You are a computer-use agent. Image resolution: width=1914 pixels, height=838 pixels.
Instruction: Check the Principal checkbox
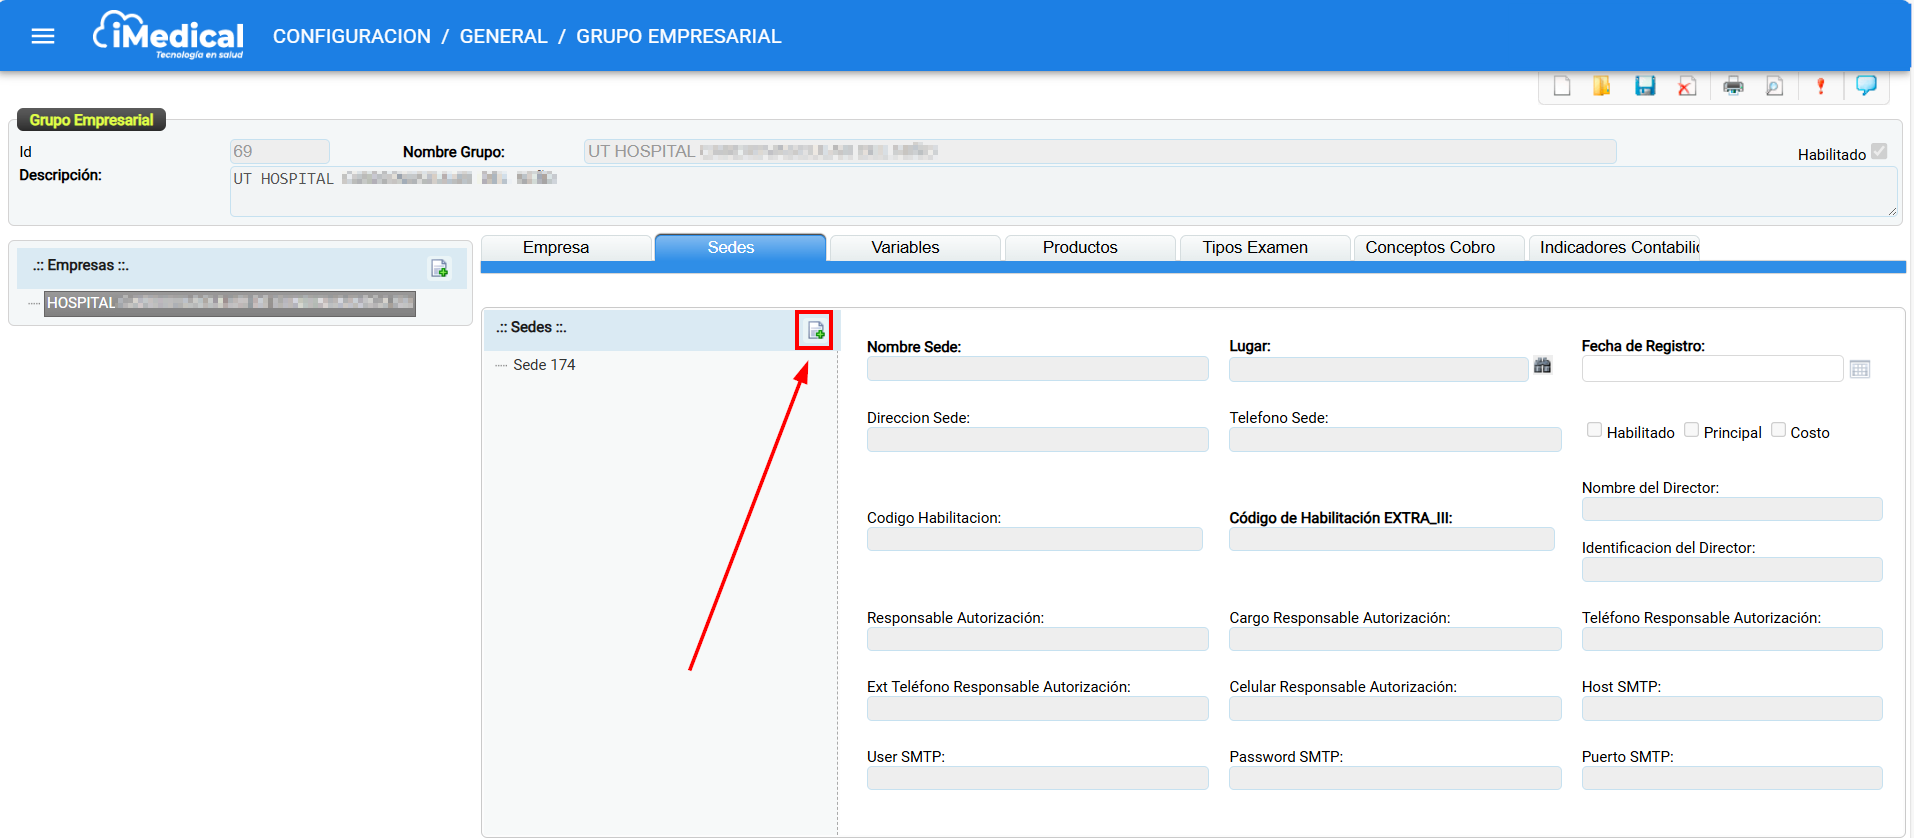click(x=1691, y=430)
